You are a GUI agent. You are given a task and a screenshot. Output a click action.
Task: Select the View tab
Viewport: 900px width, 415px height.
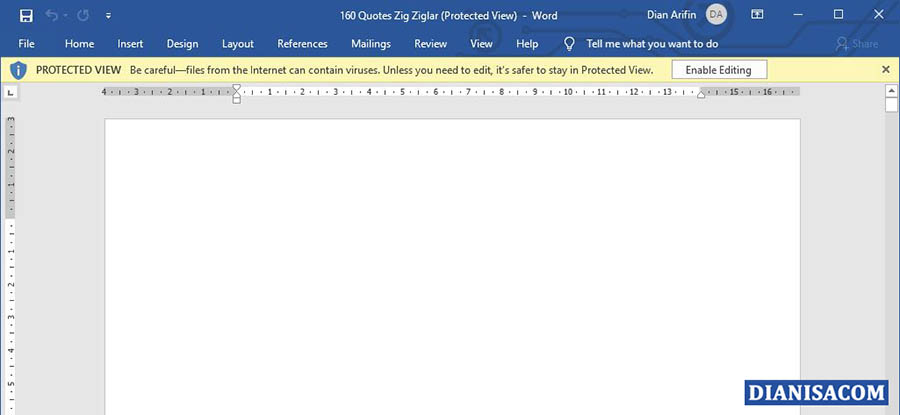481,44
